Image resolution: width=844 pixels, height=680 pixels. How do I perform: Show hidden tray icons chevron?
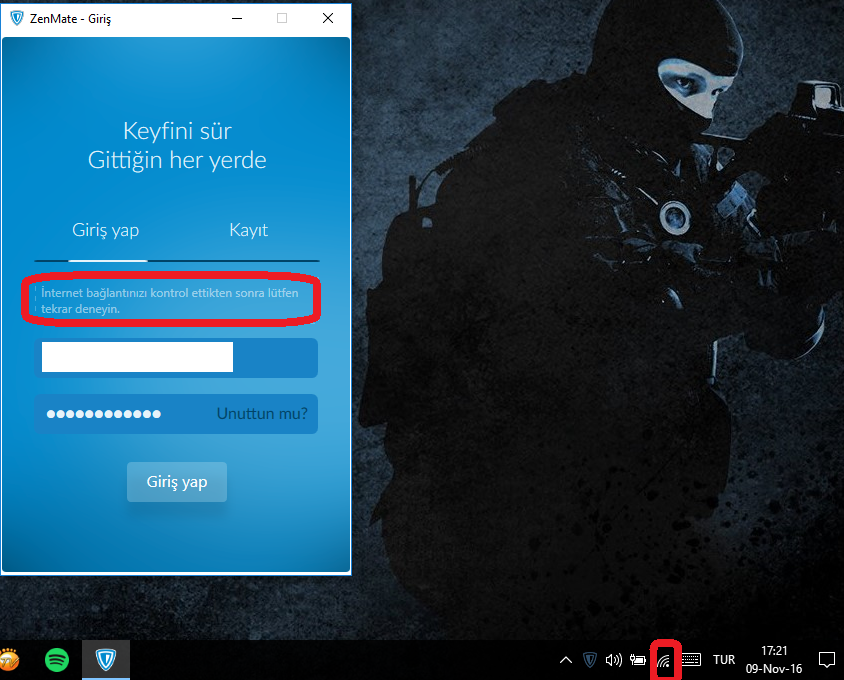tap(566, 660)
